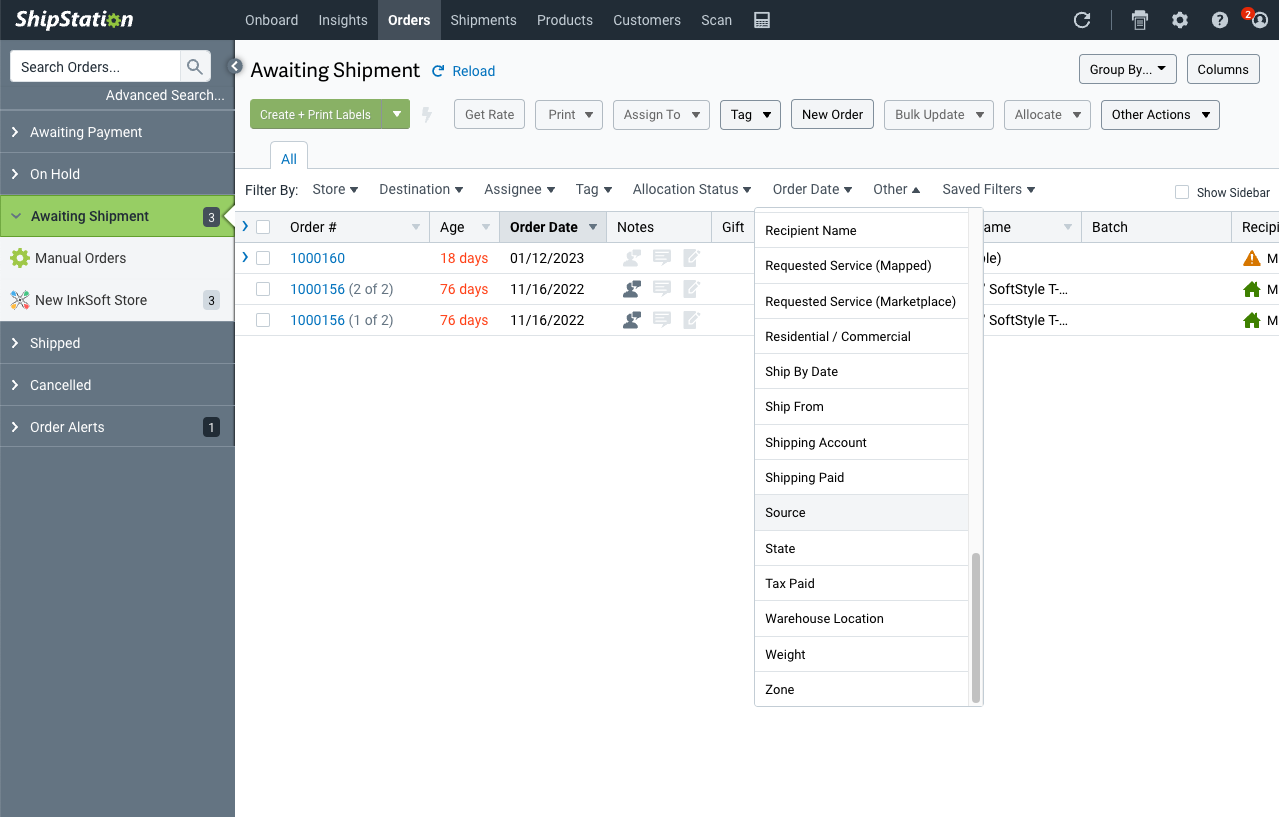
Task: Enable the Show Sidebar checkbox
Action: click(x=1180, y=192)
